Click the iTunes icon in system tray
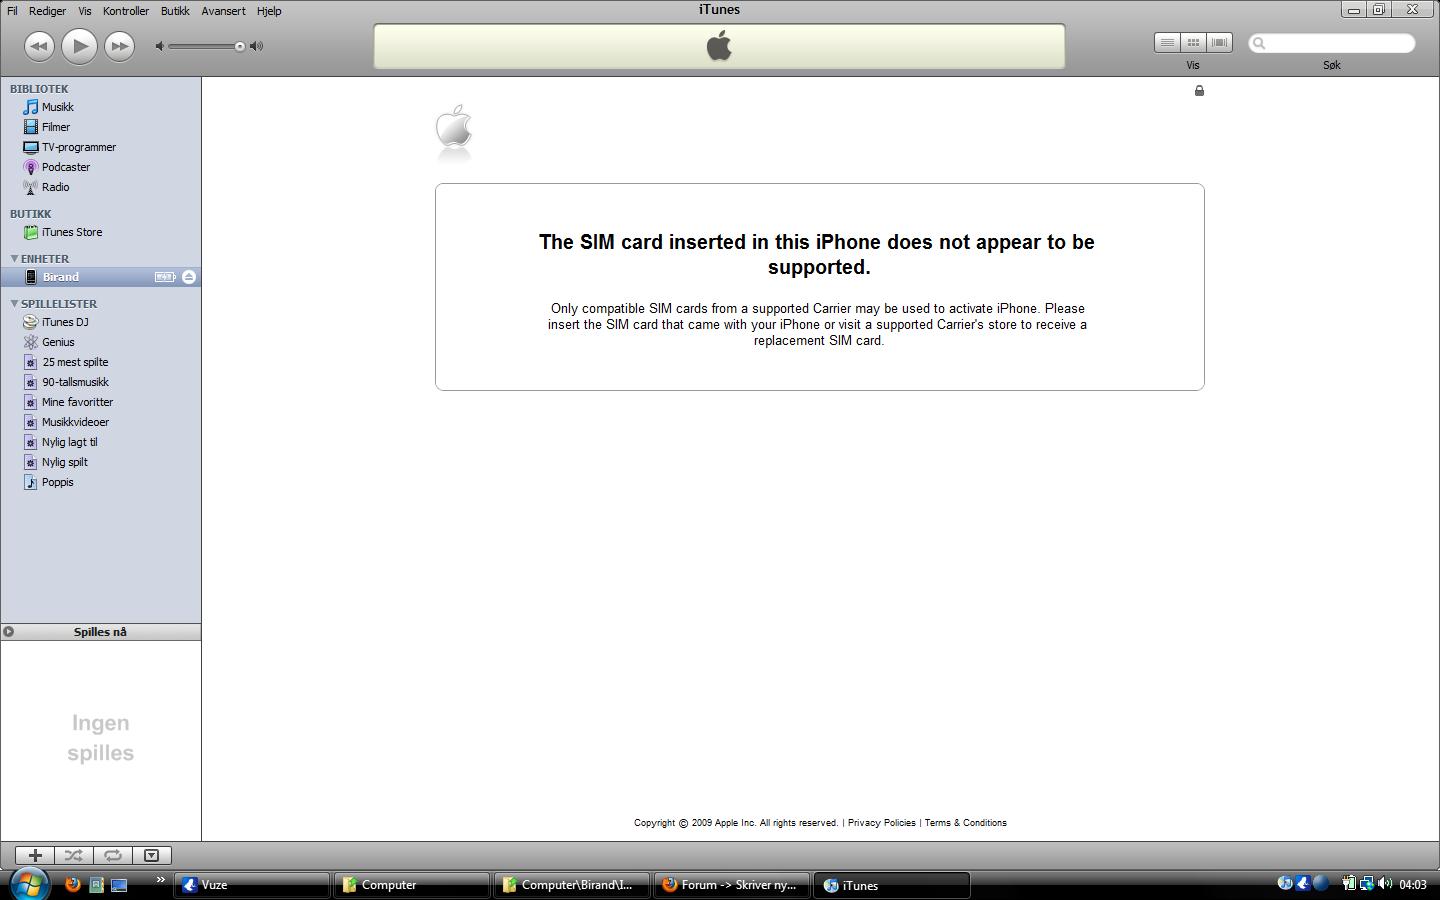 click(x=1285, y=883)
